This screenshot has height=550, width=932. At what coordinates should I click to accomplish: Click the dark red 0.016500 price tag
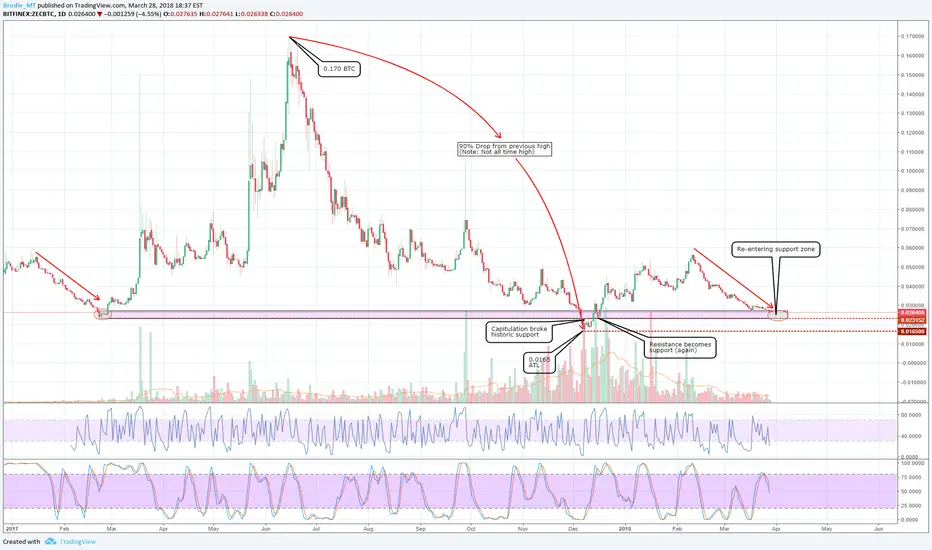[x=912, y=331]
